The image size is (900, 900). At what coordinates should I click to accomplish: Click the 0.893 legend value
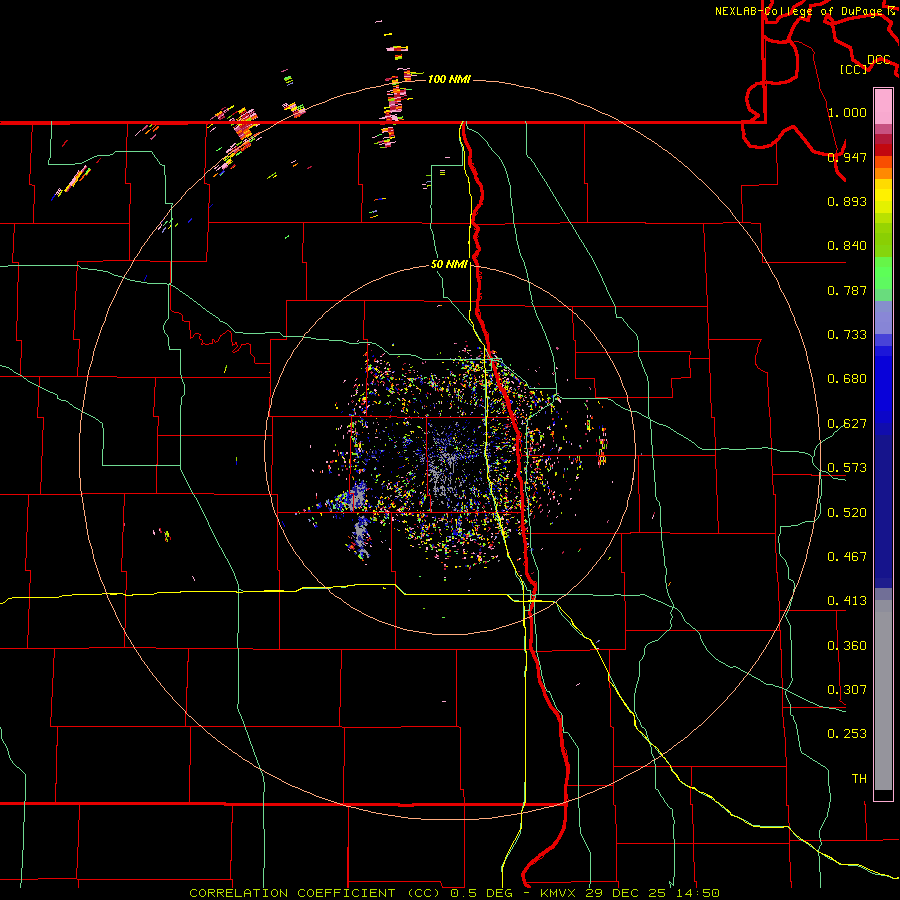click(847, 201)
